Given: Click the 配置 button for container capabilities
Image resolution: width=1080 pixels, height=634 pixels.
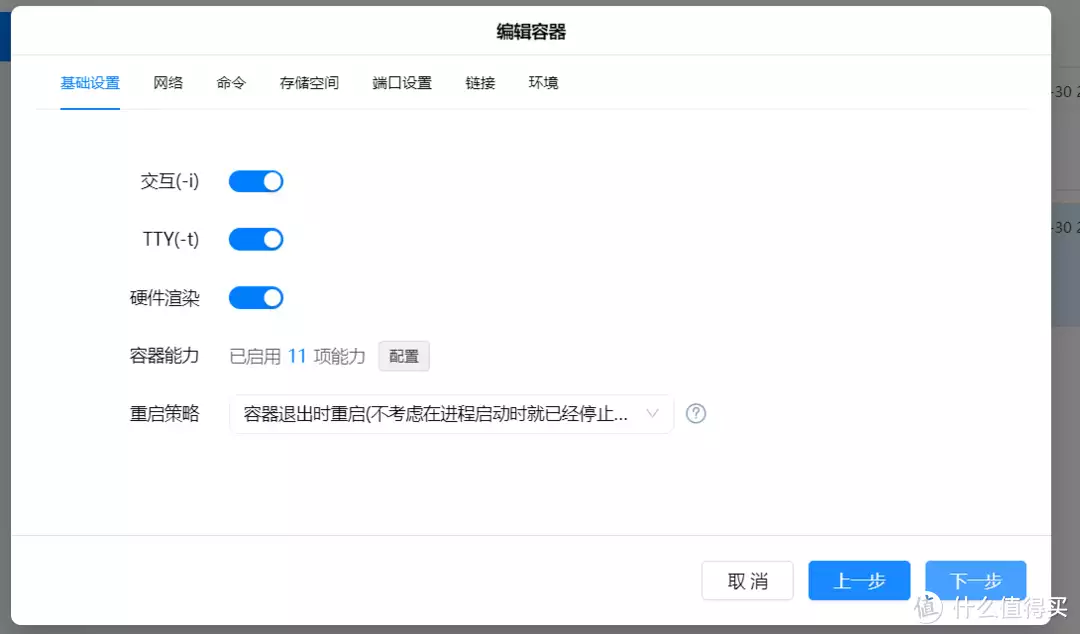Looking at the screenshot, I should [x=404, y=356].
